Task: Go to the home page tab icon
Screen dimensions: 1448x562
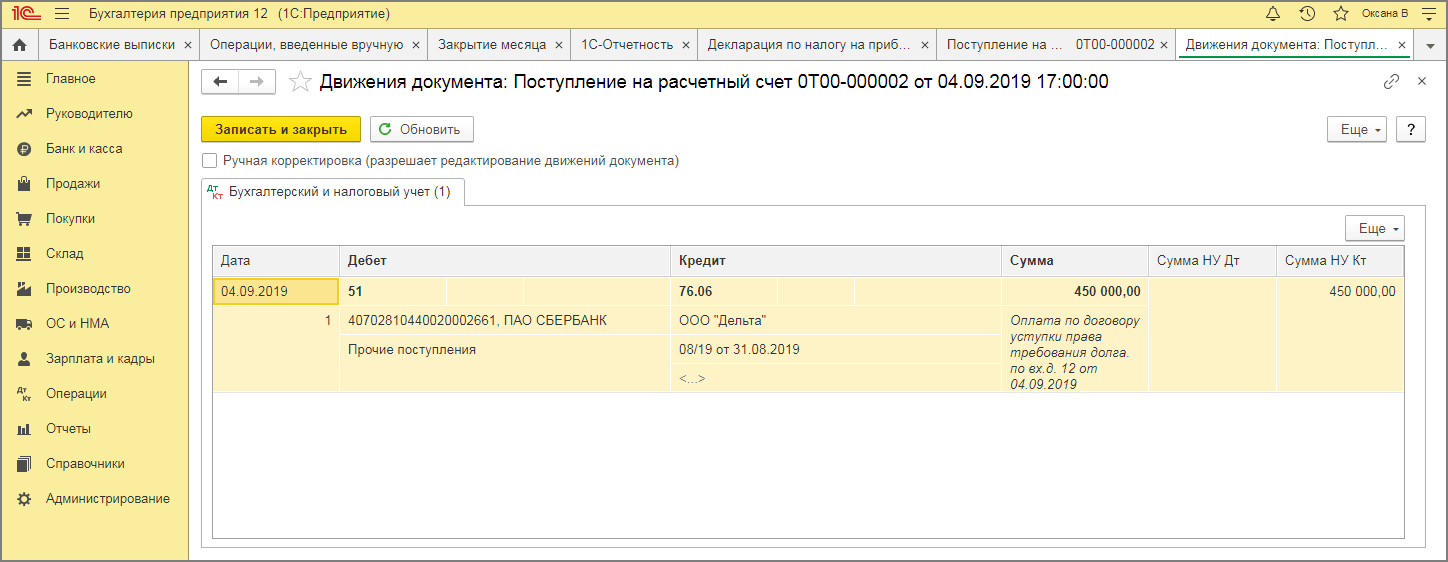Action: pyautogui.click(x=18, y=45)
